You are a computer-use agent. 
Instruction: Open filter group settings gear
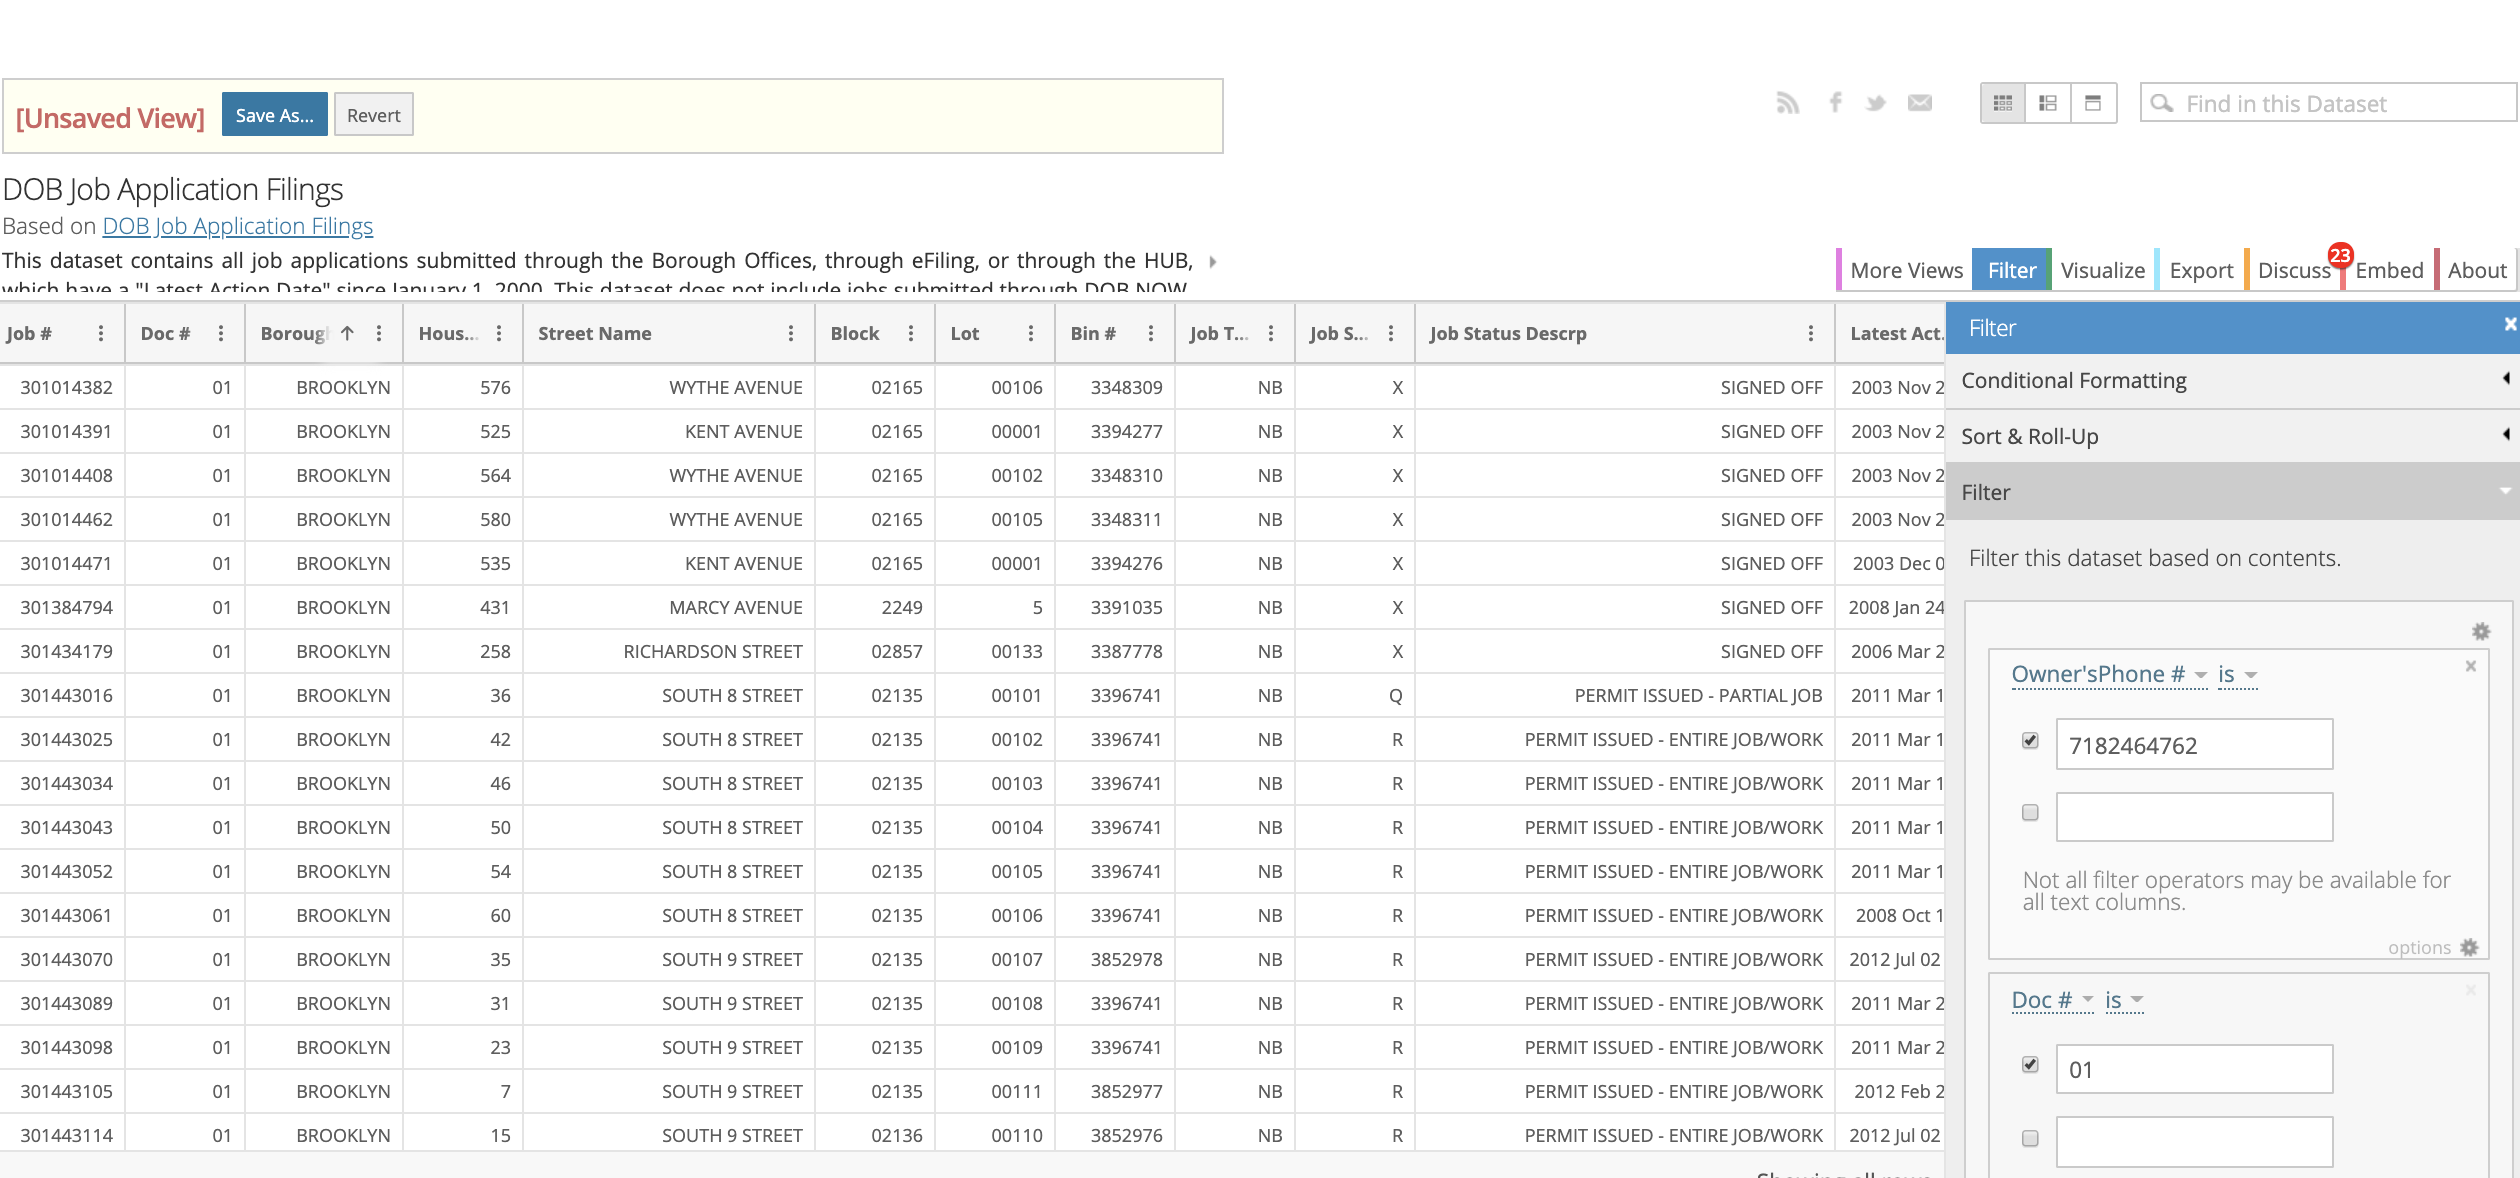point(2481,631)
